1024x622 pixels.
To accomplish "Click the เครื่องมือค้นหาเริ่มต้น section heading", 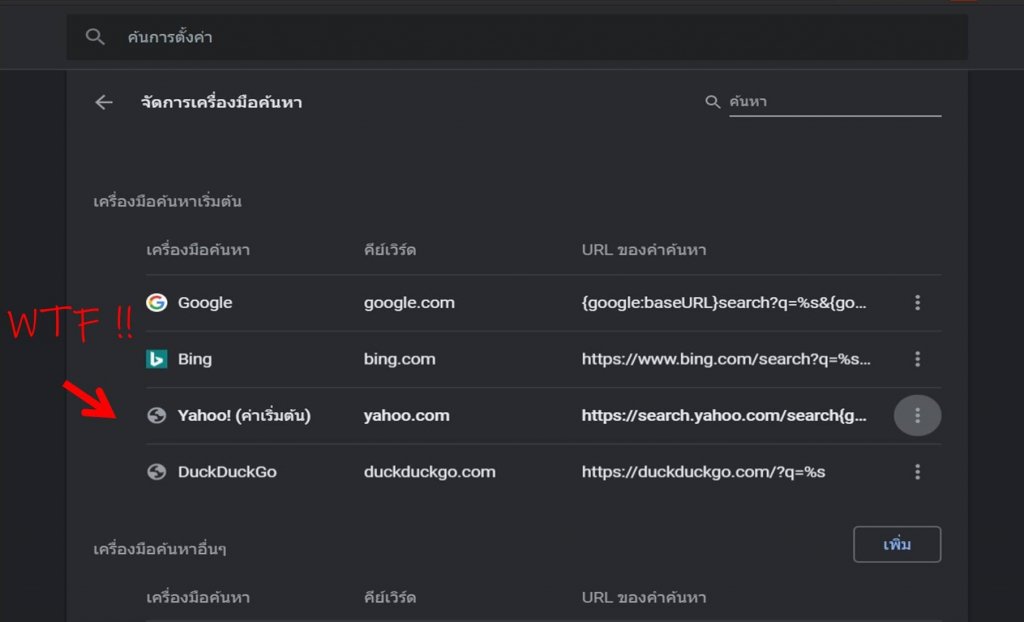I will click(167, 201).
